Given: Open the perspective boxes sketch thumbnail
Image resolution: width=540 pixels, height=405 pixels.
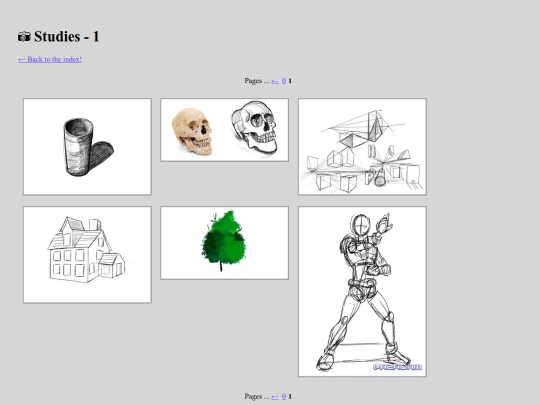Looking at the screenshot, I should pyautogui.click(x=362, y=147).
